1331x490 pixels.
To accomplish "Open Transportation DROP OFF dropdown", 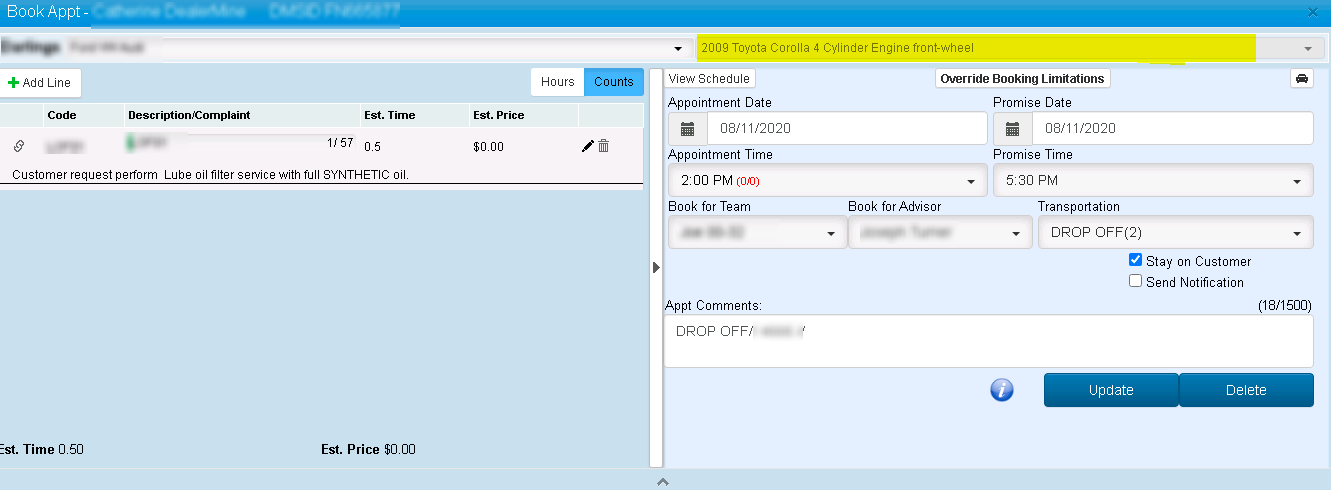I will point(1174,233).
